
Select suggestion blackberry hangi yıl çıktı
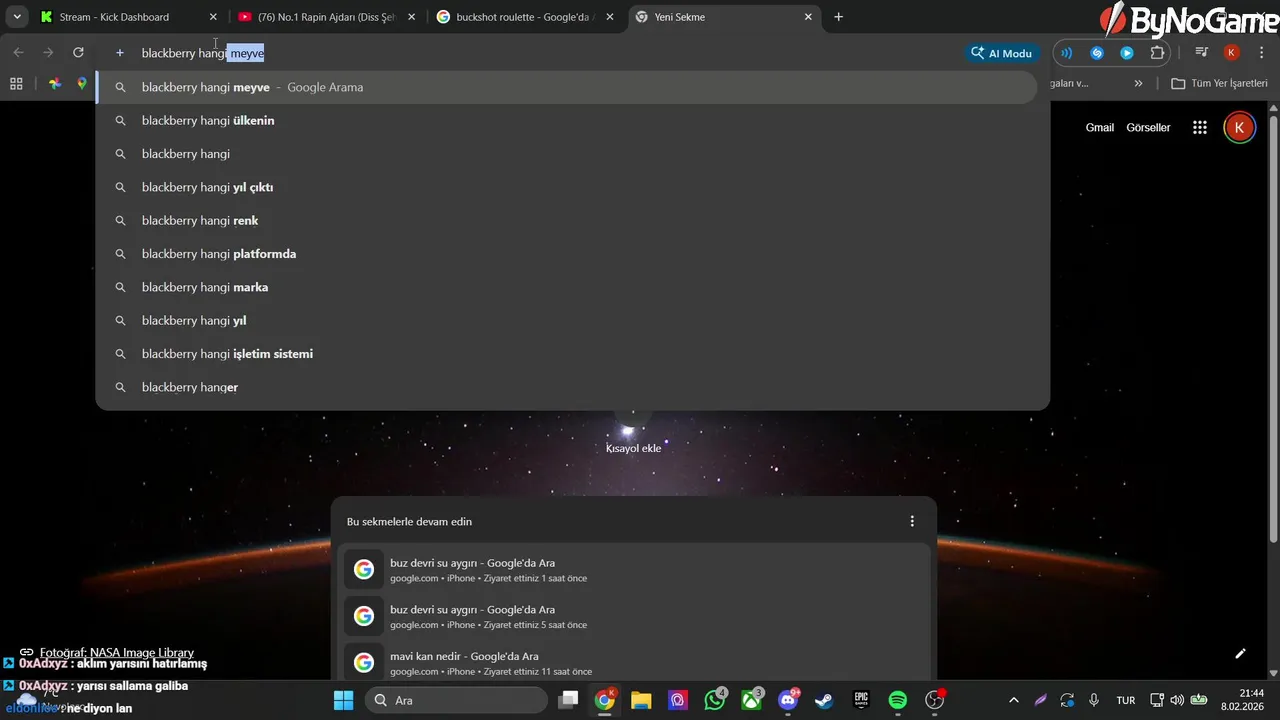tap(567, 187)
